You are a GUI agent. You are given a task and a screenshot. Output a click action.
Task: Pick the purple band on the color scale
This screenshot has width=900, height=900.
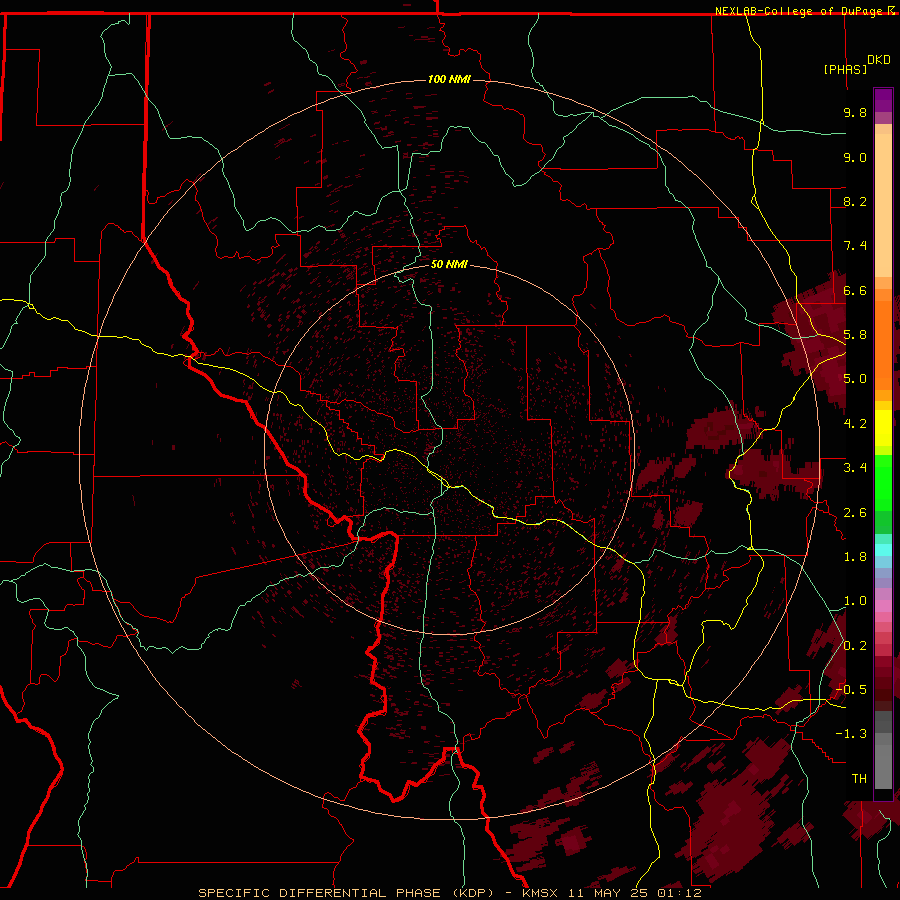click(x=883, y=100)
